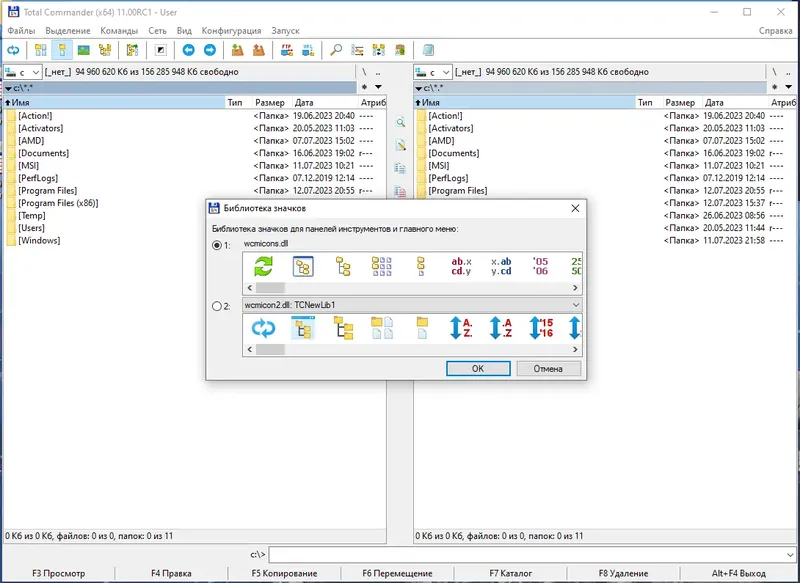The height and width of the screenshot is (583, 800).
Task: Click into the c:\> command line field
Action: [527, 554]
